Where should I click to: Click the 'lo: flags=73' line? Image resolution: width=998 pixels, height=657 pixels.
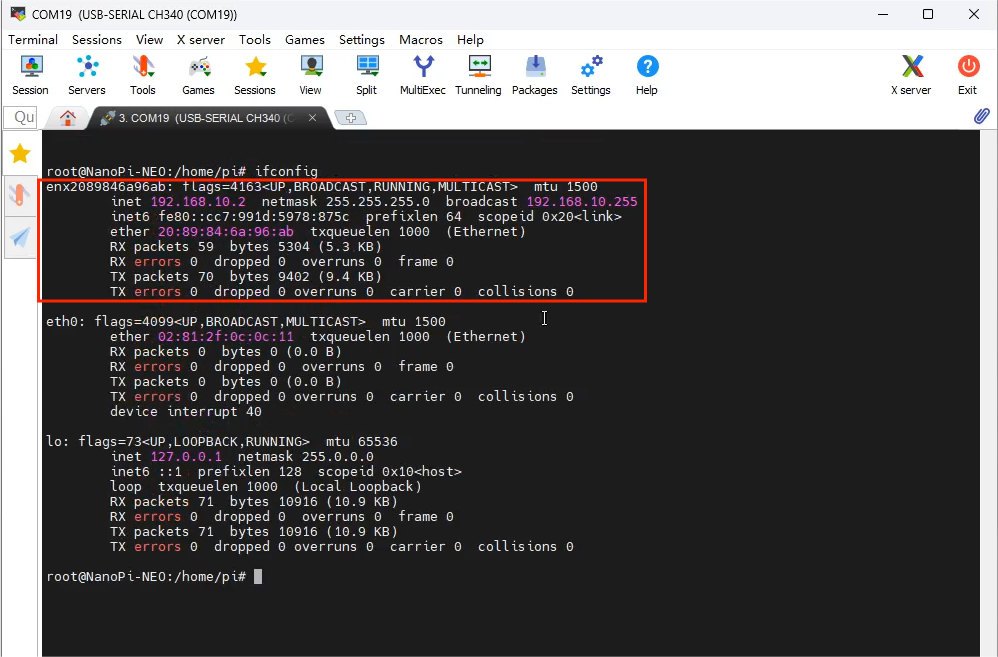tap(221, 441)
